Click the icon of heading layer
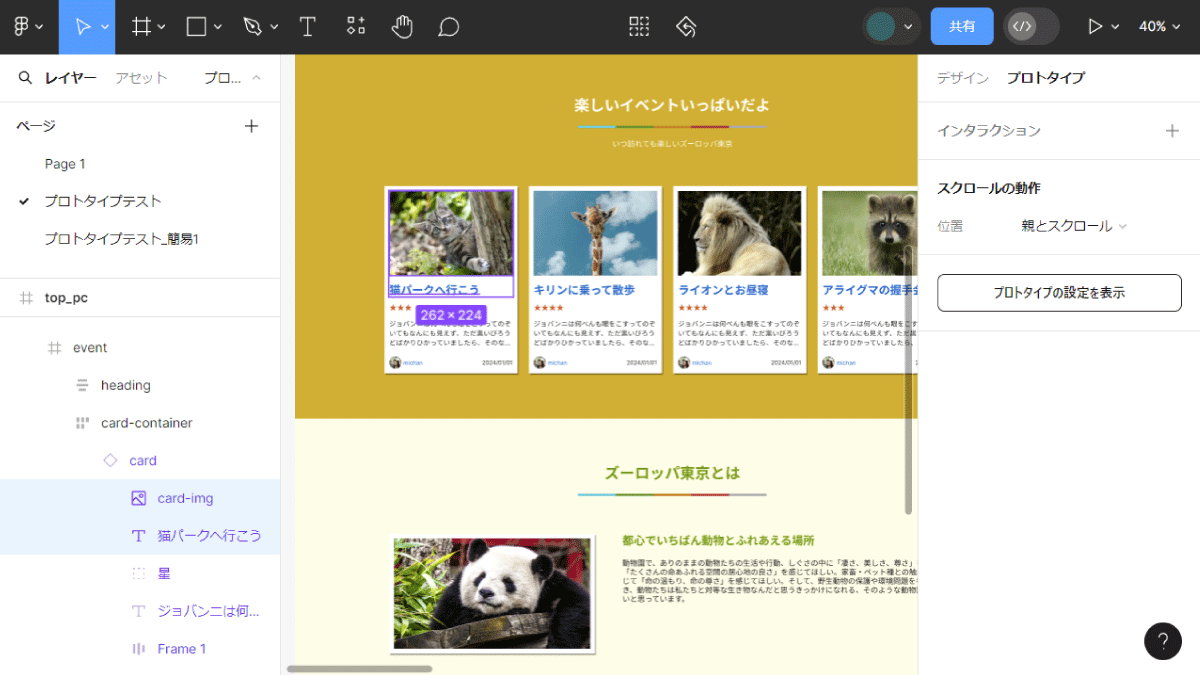The width and height of the screenshot is (1200, 675). coord(82,385)
